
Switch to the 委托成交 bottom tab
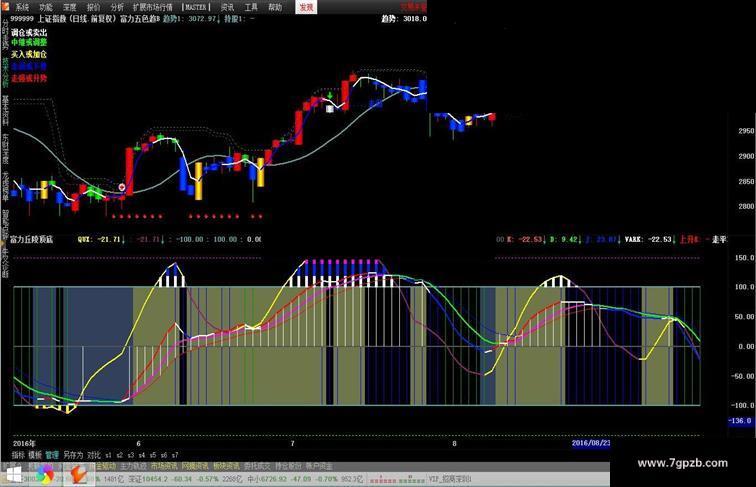tap(257, 466)
